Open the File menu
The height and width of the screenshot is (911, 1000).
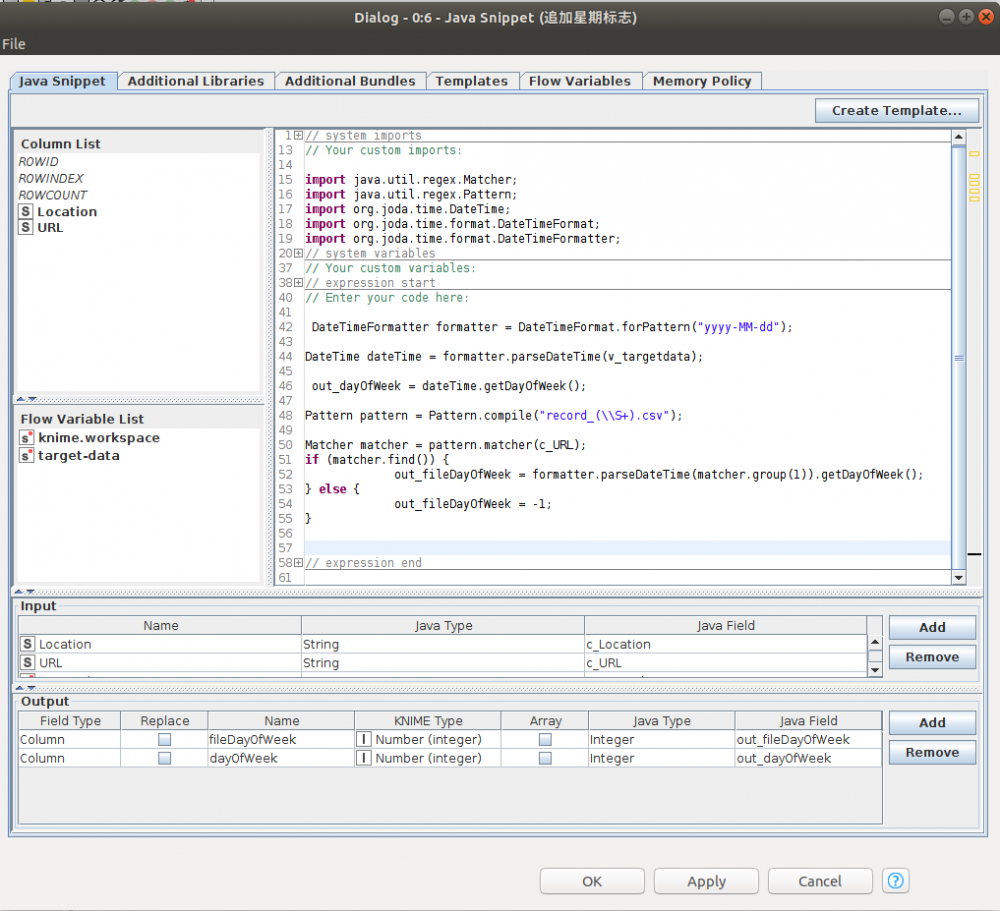click(x=14, y=44)
